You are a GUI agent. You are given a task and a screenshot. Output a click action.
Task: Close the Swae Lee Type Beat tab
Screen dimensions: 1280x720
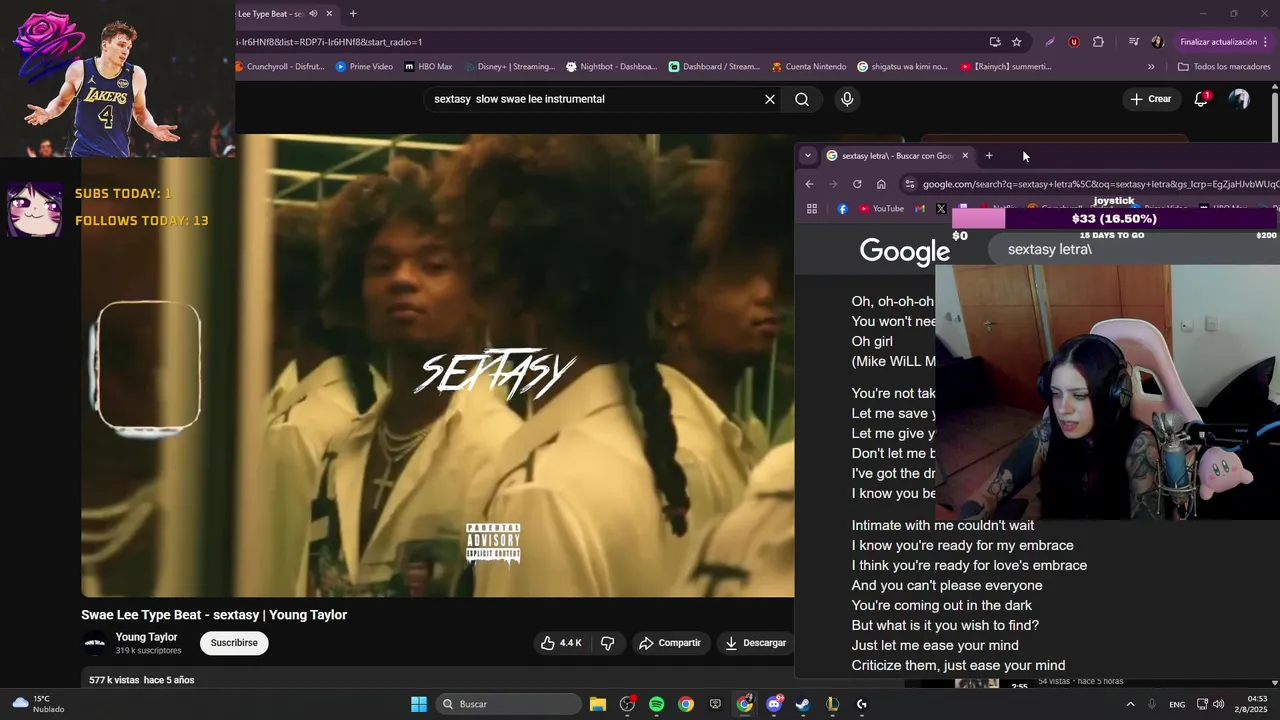(329, 14)
